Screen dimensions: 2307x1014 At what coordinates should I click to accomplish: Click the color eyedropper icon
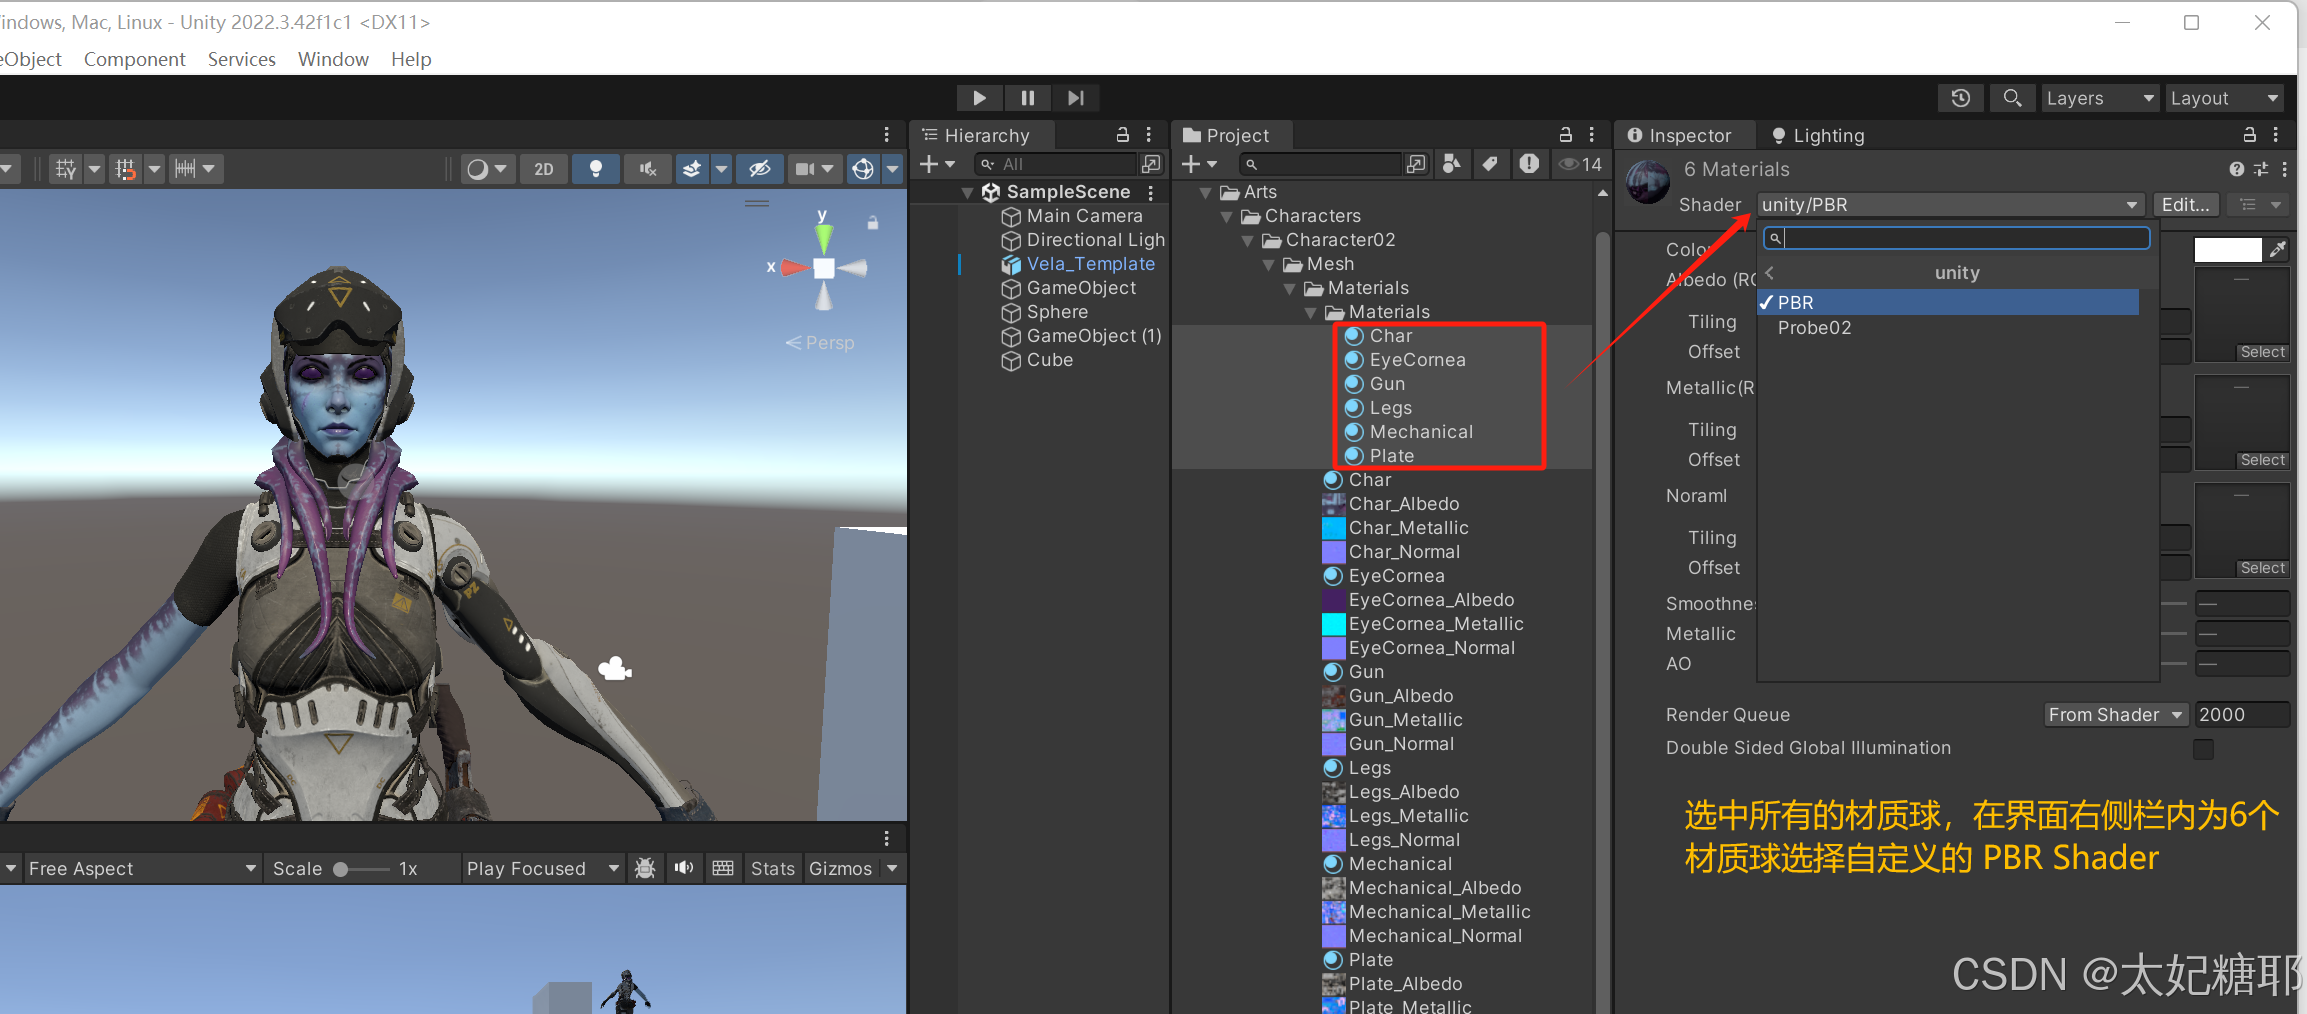(x=2277, y=250)
